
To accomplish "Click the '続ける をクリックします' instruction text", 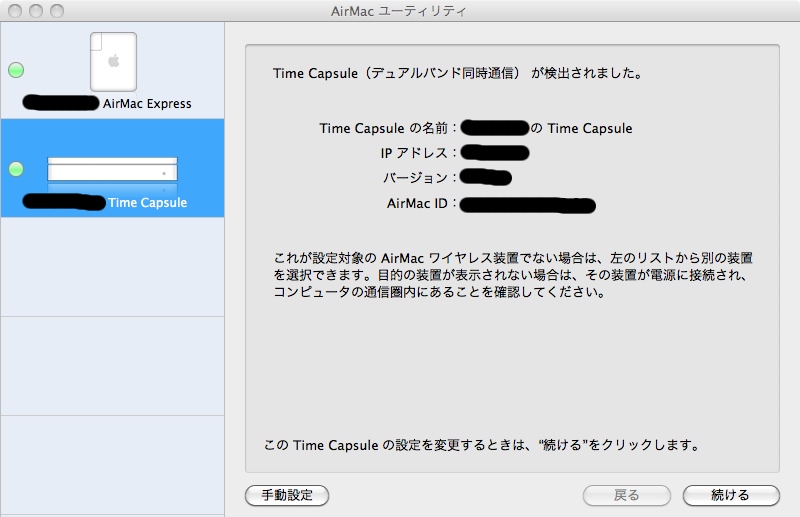I will click(x=482, y=445).
